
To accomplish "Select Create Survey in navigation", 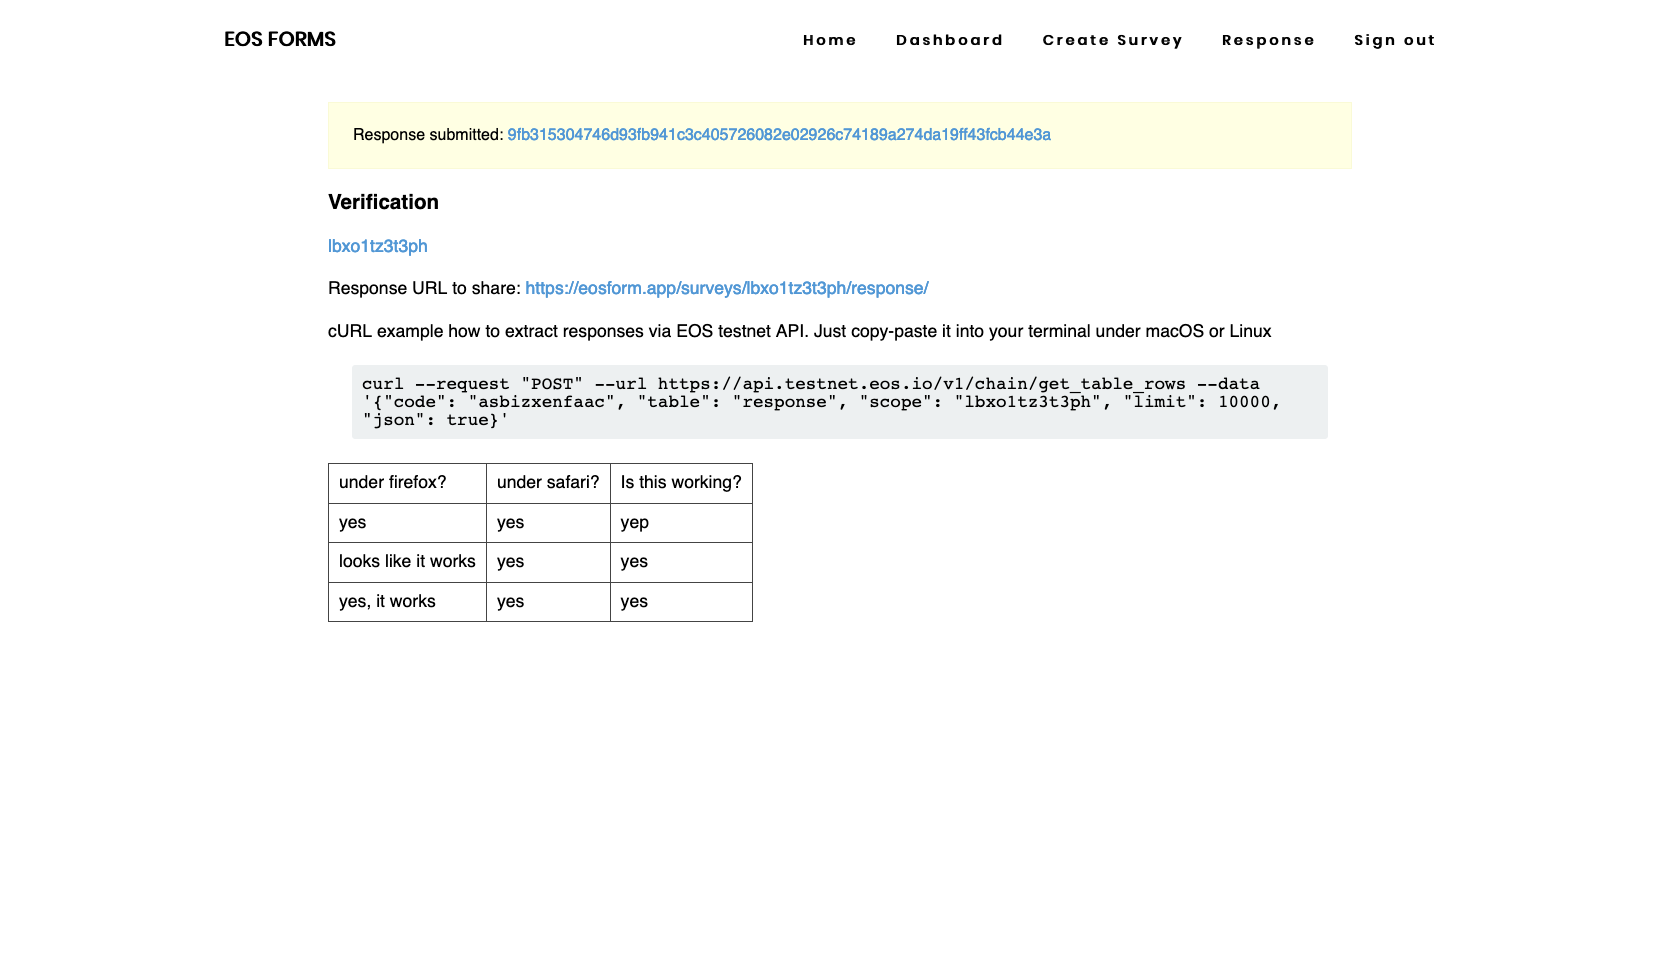I will click(x=1112, y=40).
